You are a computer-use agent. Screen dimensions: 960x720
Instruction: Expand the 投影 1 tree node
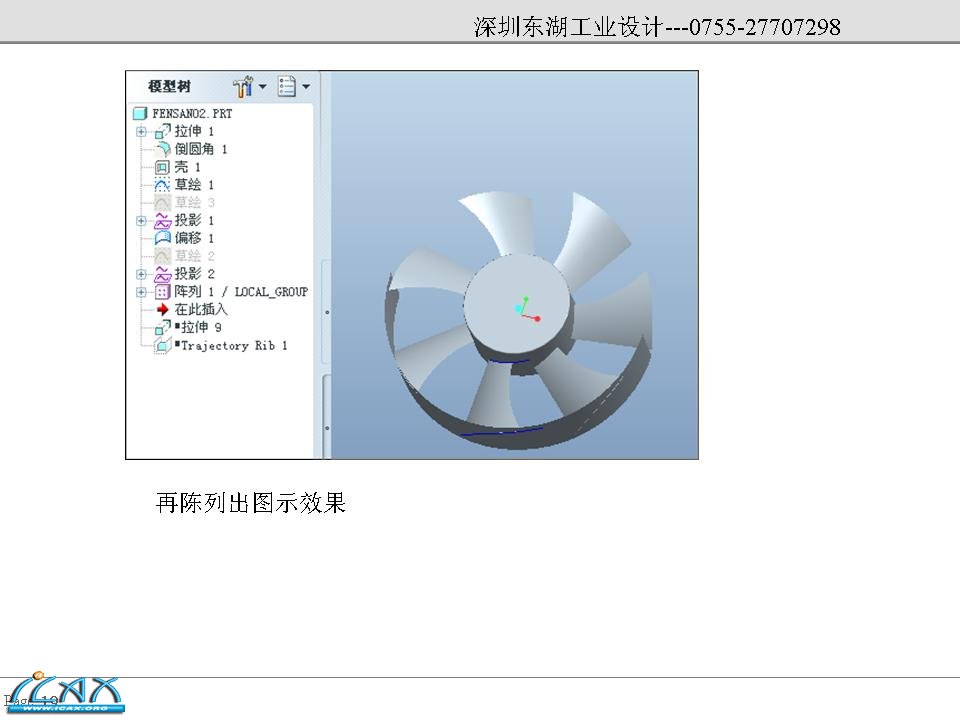[x=141, y=220]
